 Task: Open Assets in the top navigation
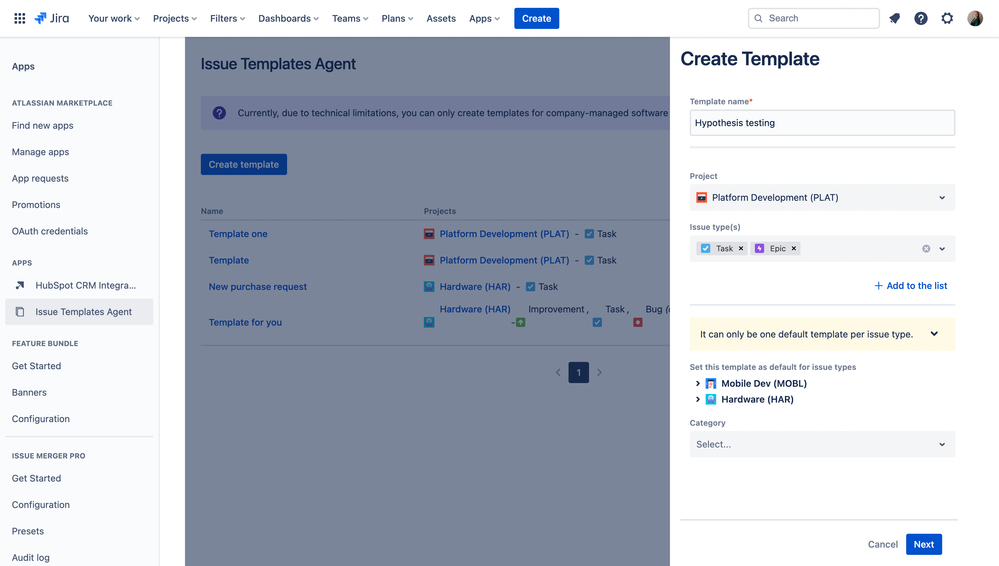[441, 18]
